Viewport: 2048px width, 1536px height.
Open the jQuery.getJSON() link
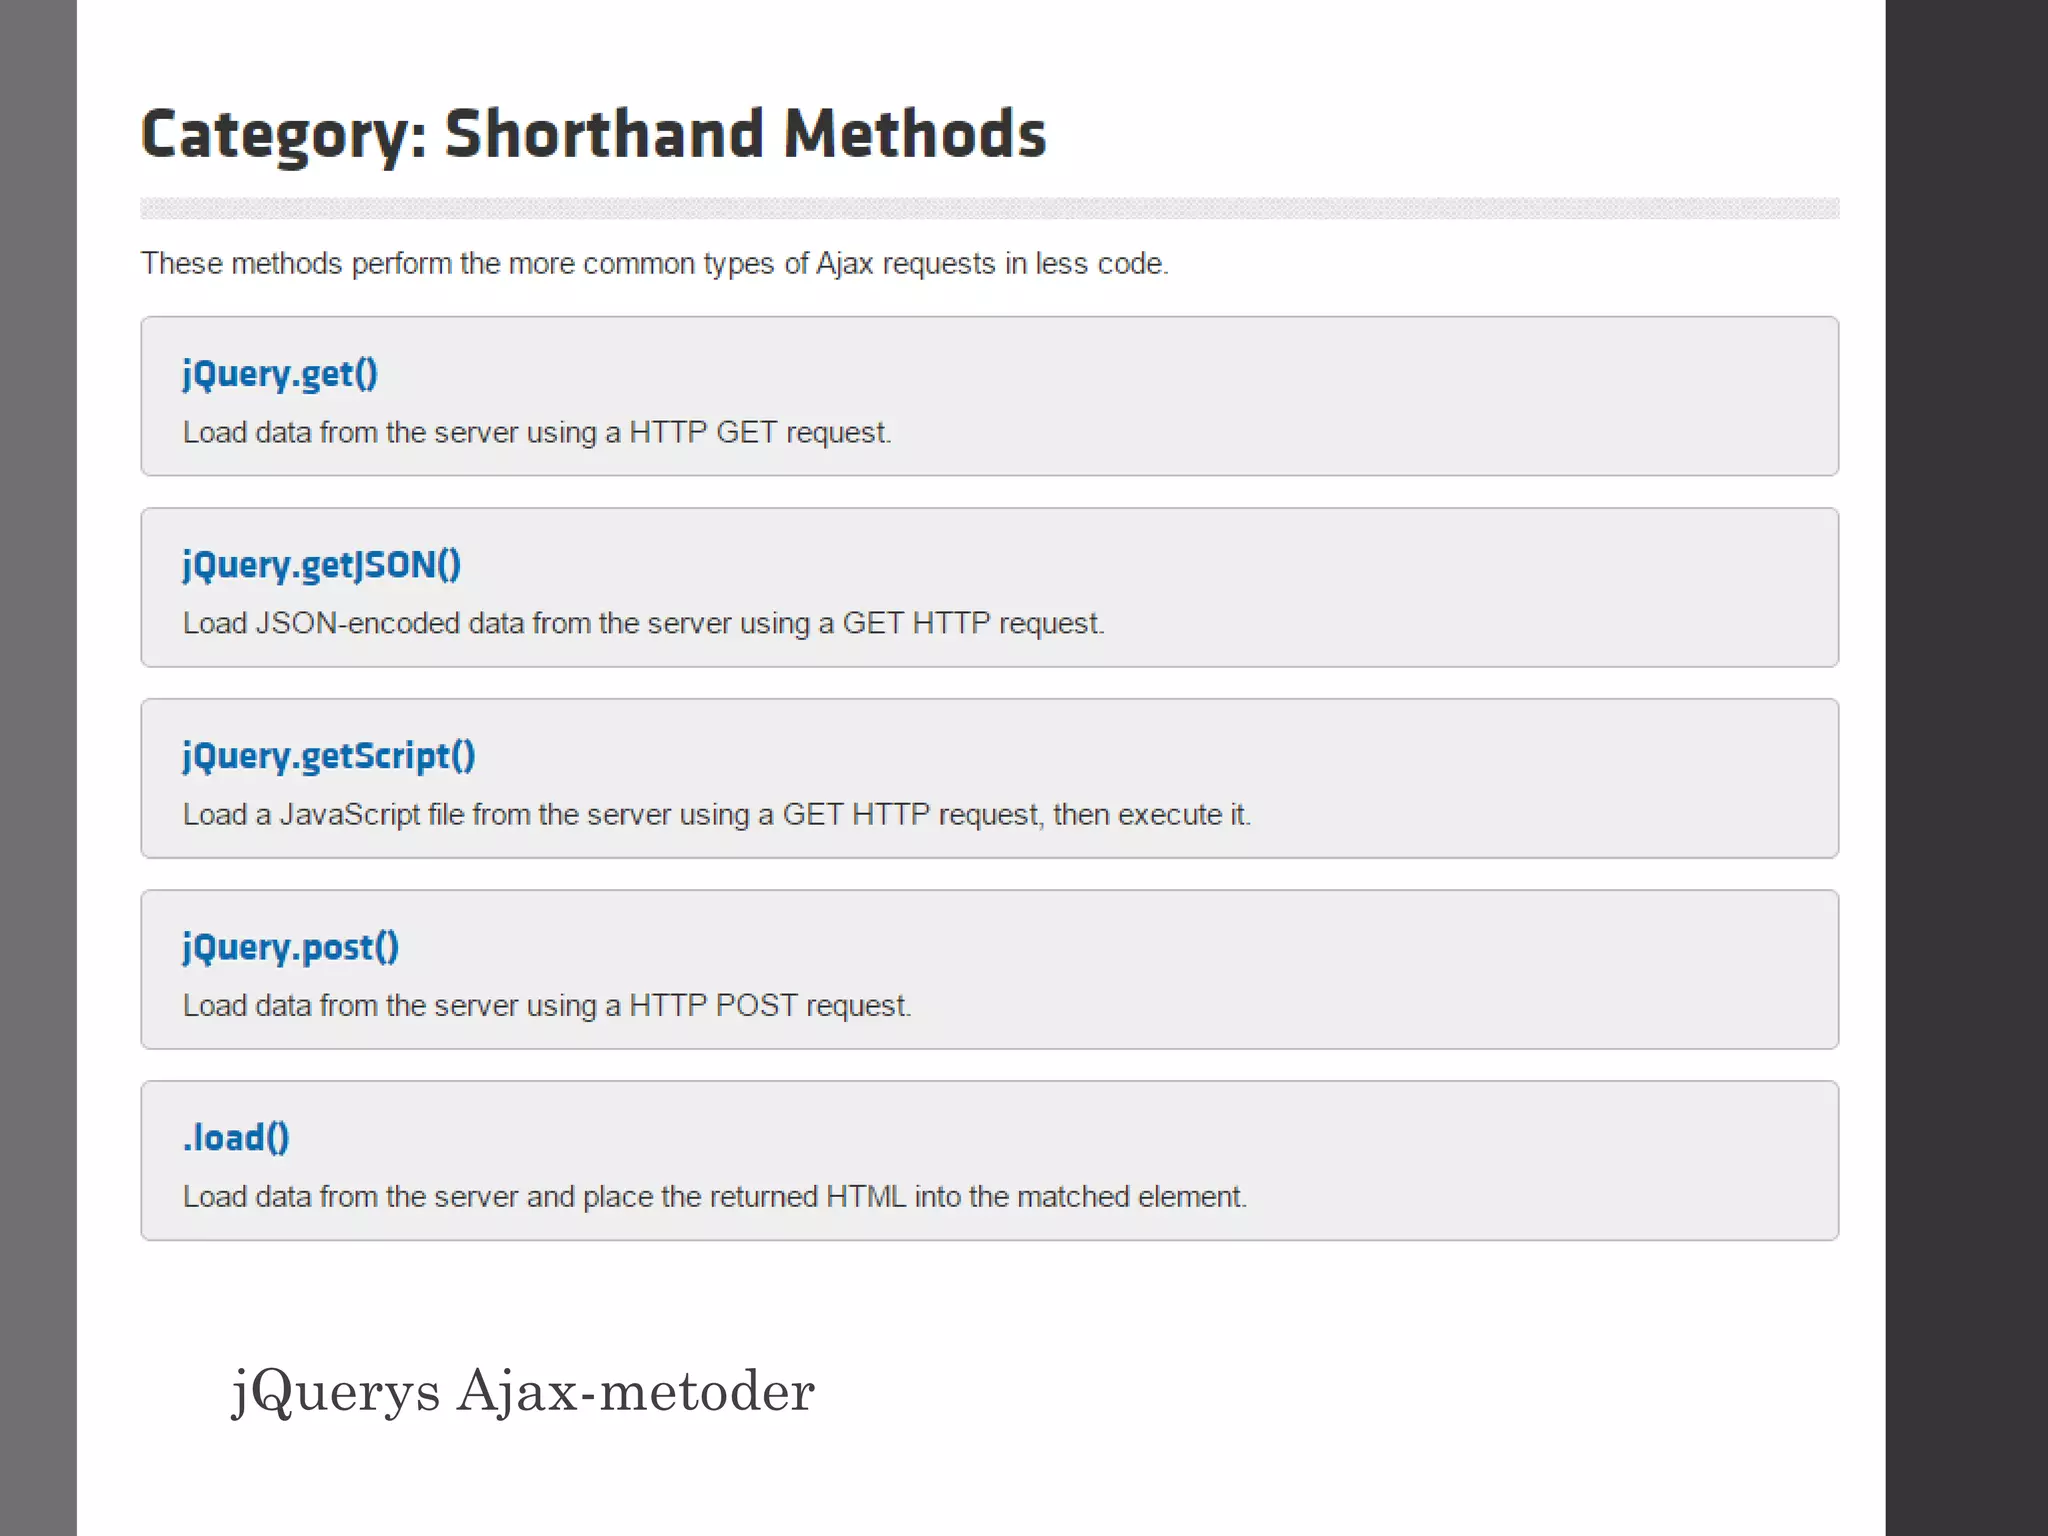click(x=321, y=565)
